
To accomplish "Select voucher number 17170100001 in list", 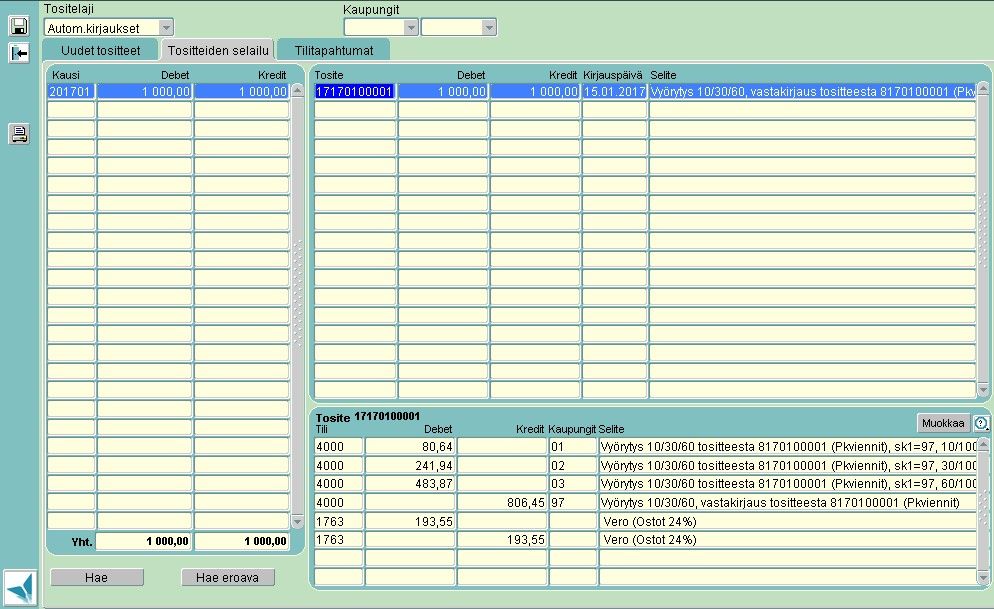I will coord(354,92).
